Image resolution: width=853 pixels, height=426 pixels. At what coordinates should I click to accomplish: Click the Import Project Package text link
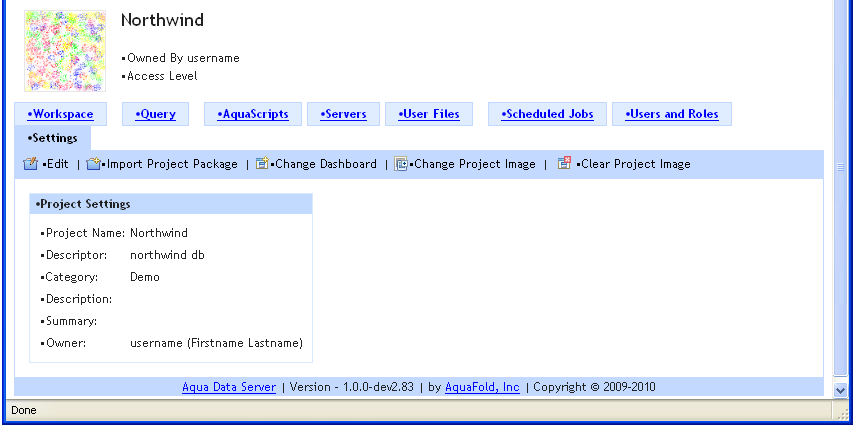[x=172, y=164]
